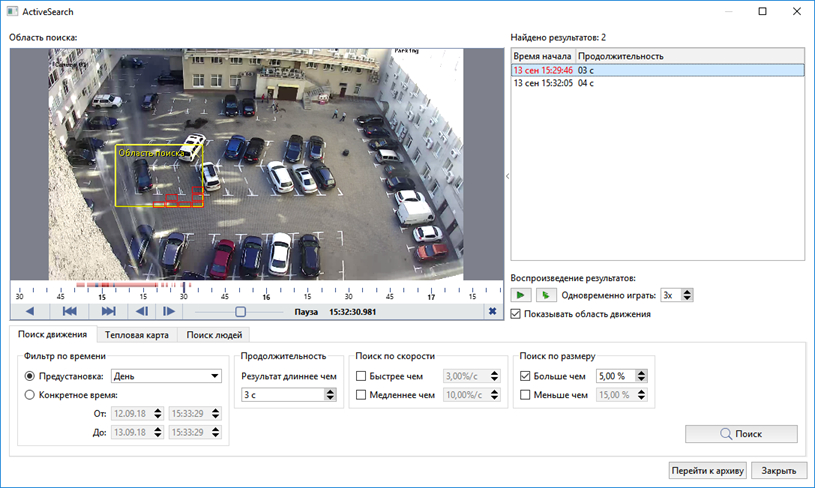Jump to the next recording fragment
This screenshot has width=815, height=488.
click(108, 312)
